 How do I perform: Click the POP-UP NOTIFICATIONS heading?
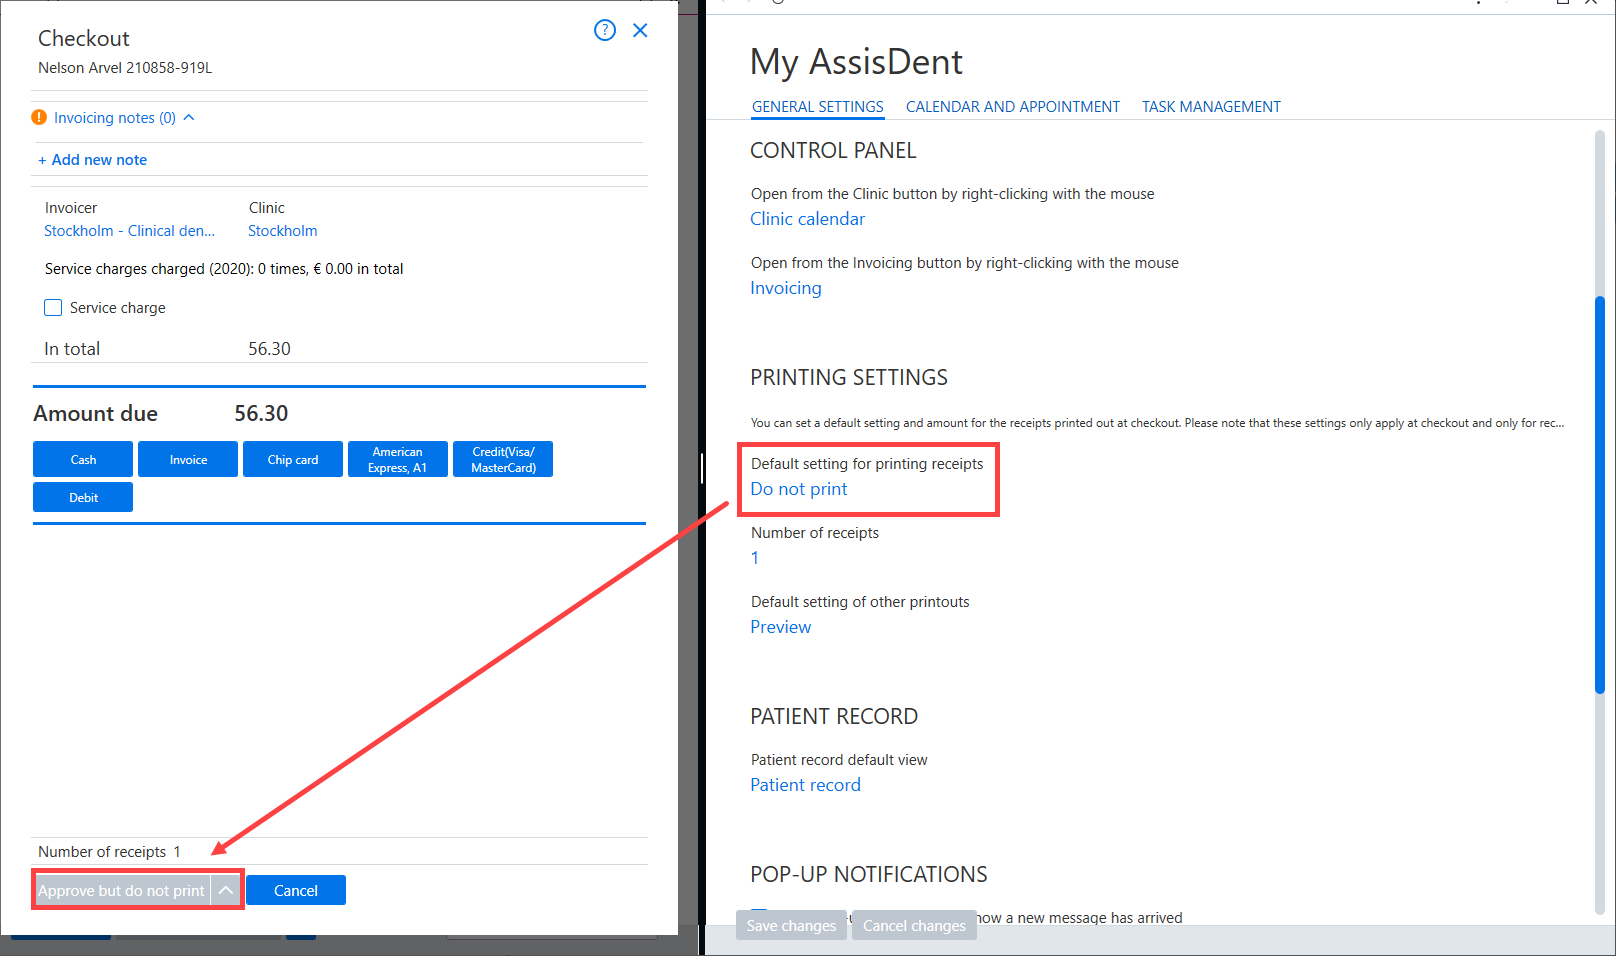(x=869, y=875)
